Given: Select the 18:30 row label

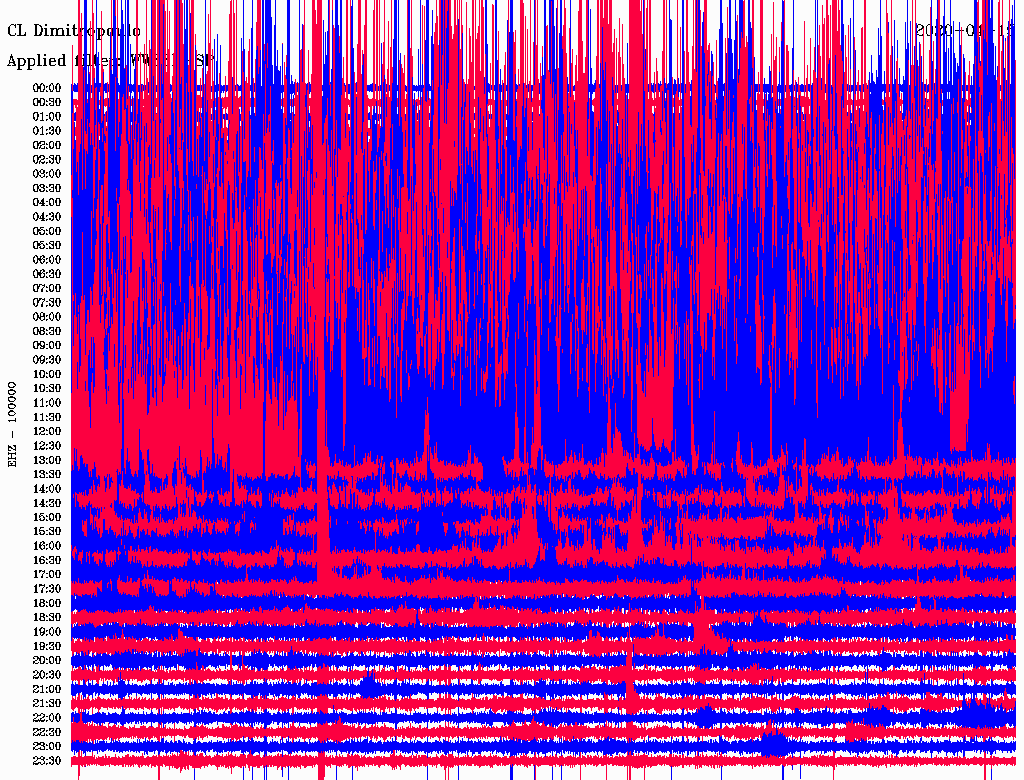Looking at the screenshot, I should tap(47, 617).
